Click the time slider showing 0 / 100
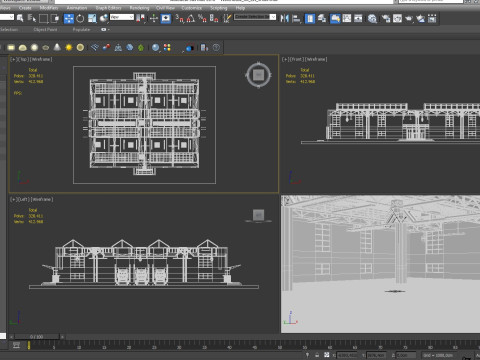Image resolution: width=480 pixels, height=360 pixels. 37,337
